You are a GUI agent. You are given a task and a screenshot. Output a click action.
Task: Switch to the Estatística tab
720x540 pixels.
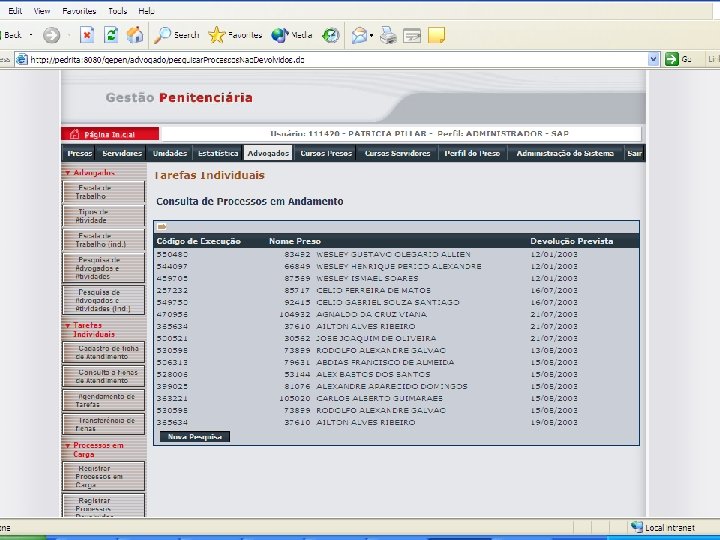click(x=218, y=153)
